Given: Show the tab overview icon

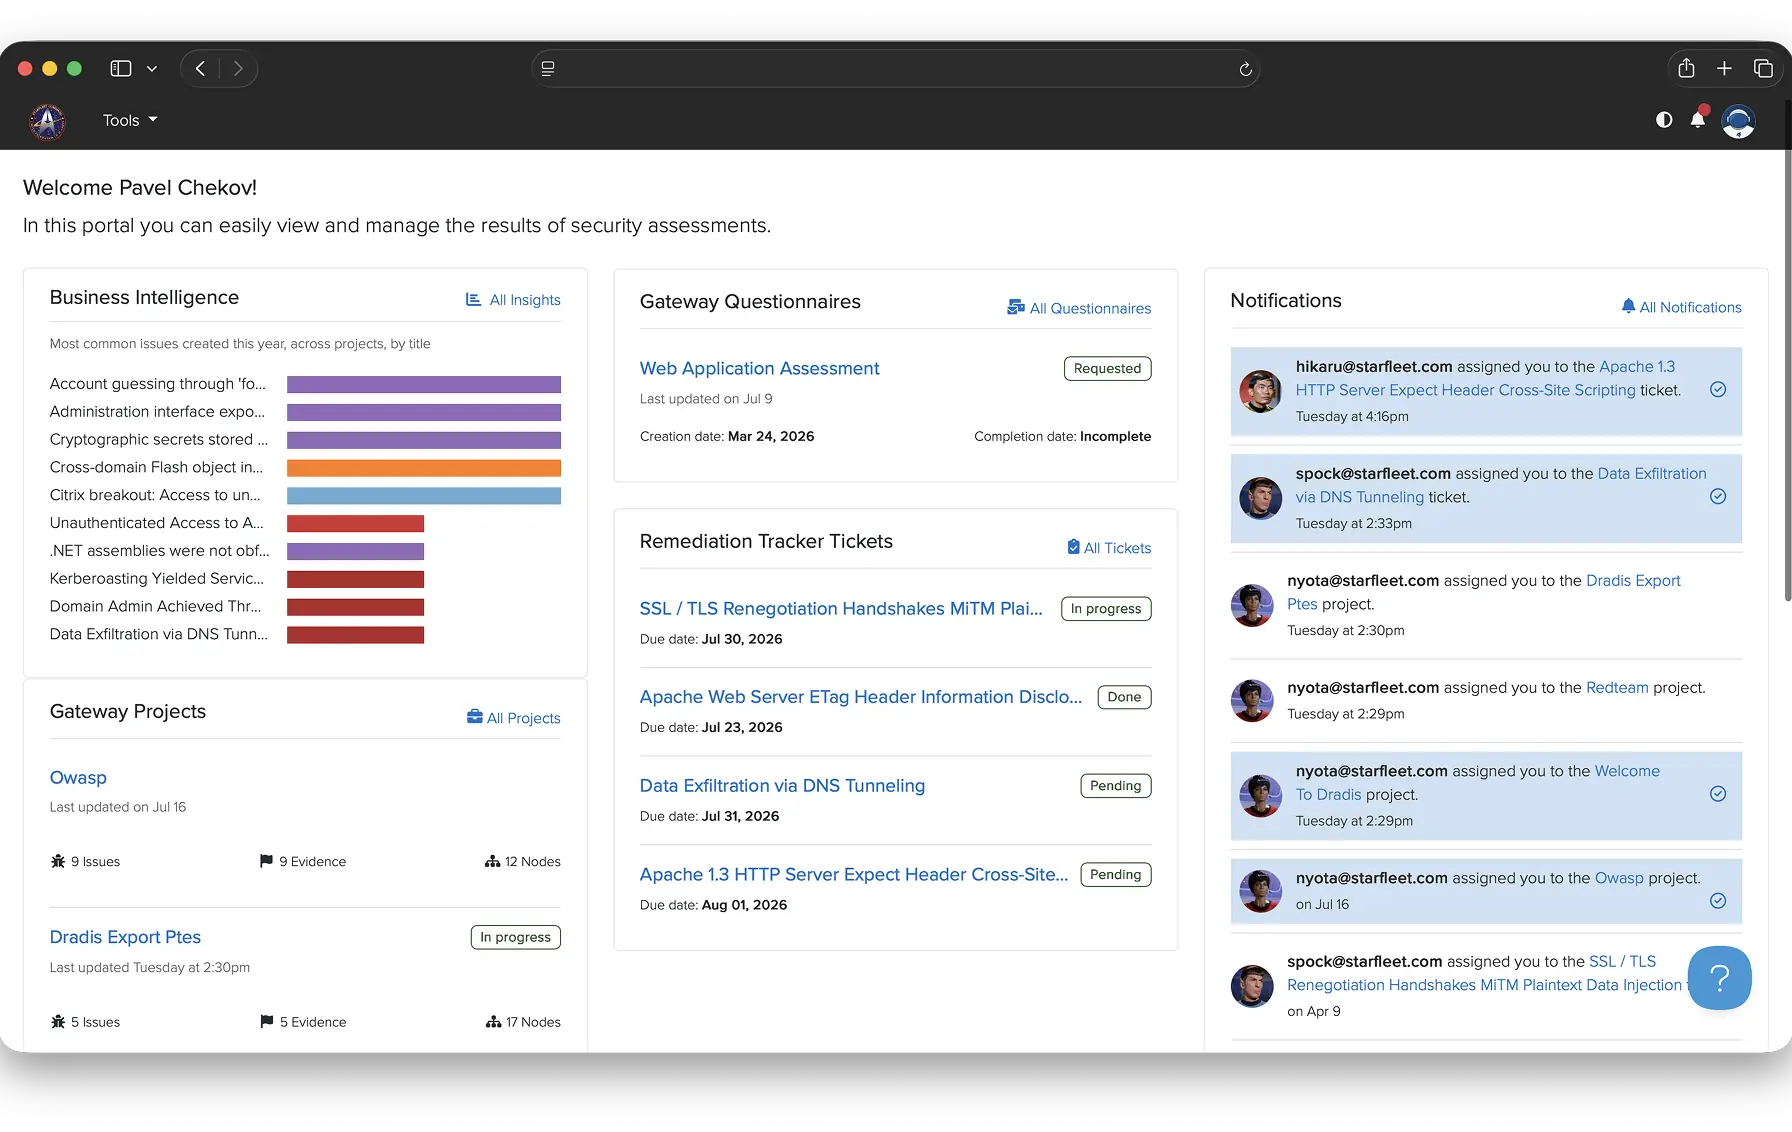Looking at the screenshot, I should click(x=1763, y=68).
